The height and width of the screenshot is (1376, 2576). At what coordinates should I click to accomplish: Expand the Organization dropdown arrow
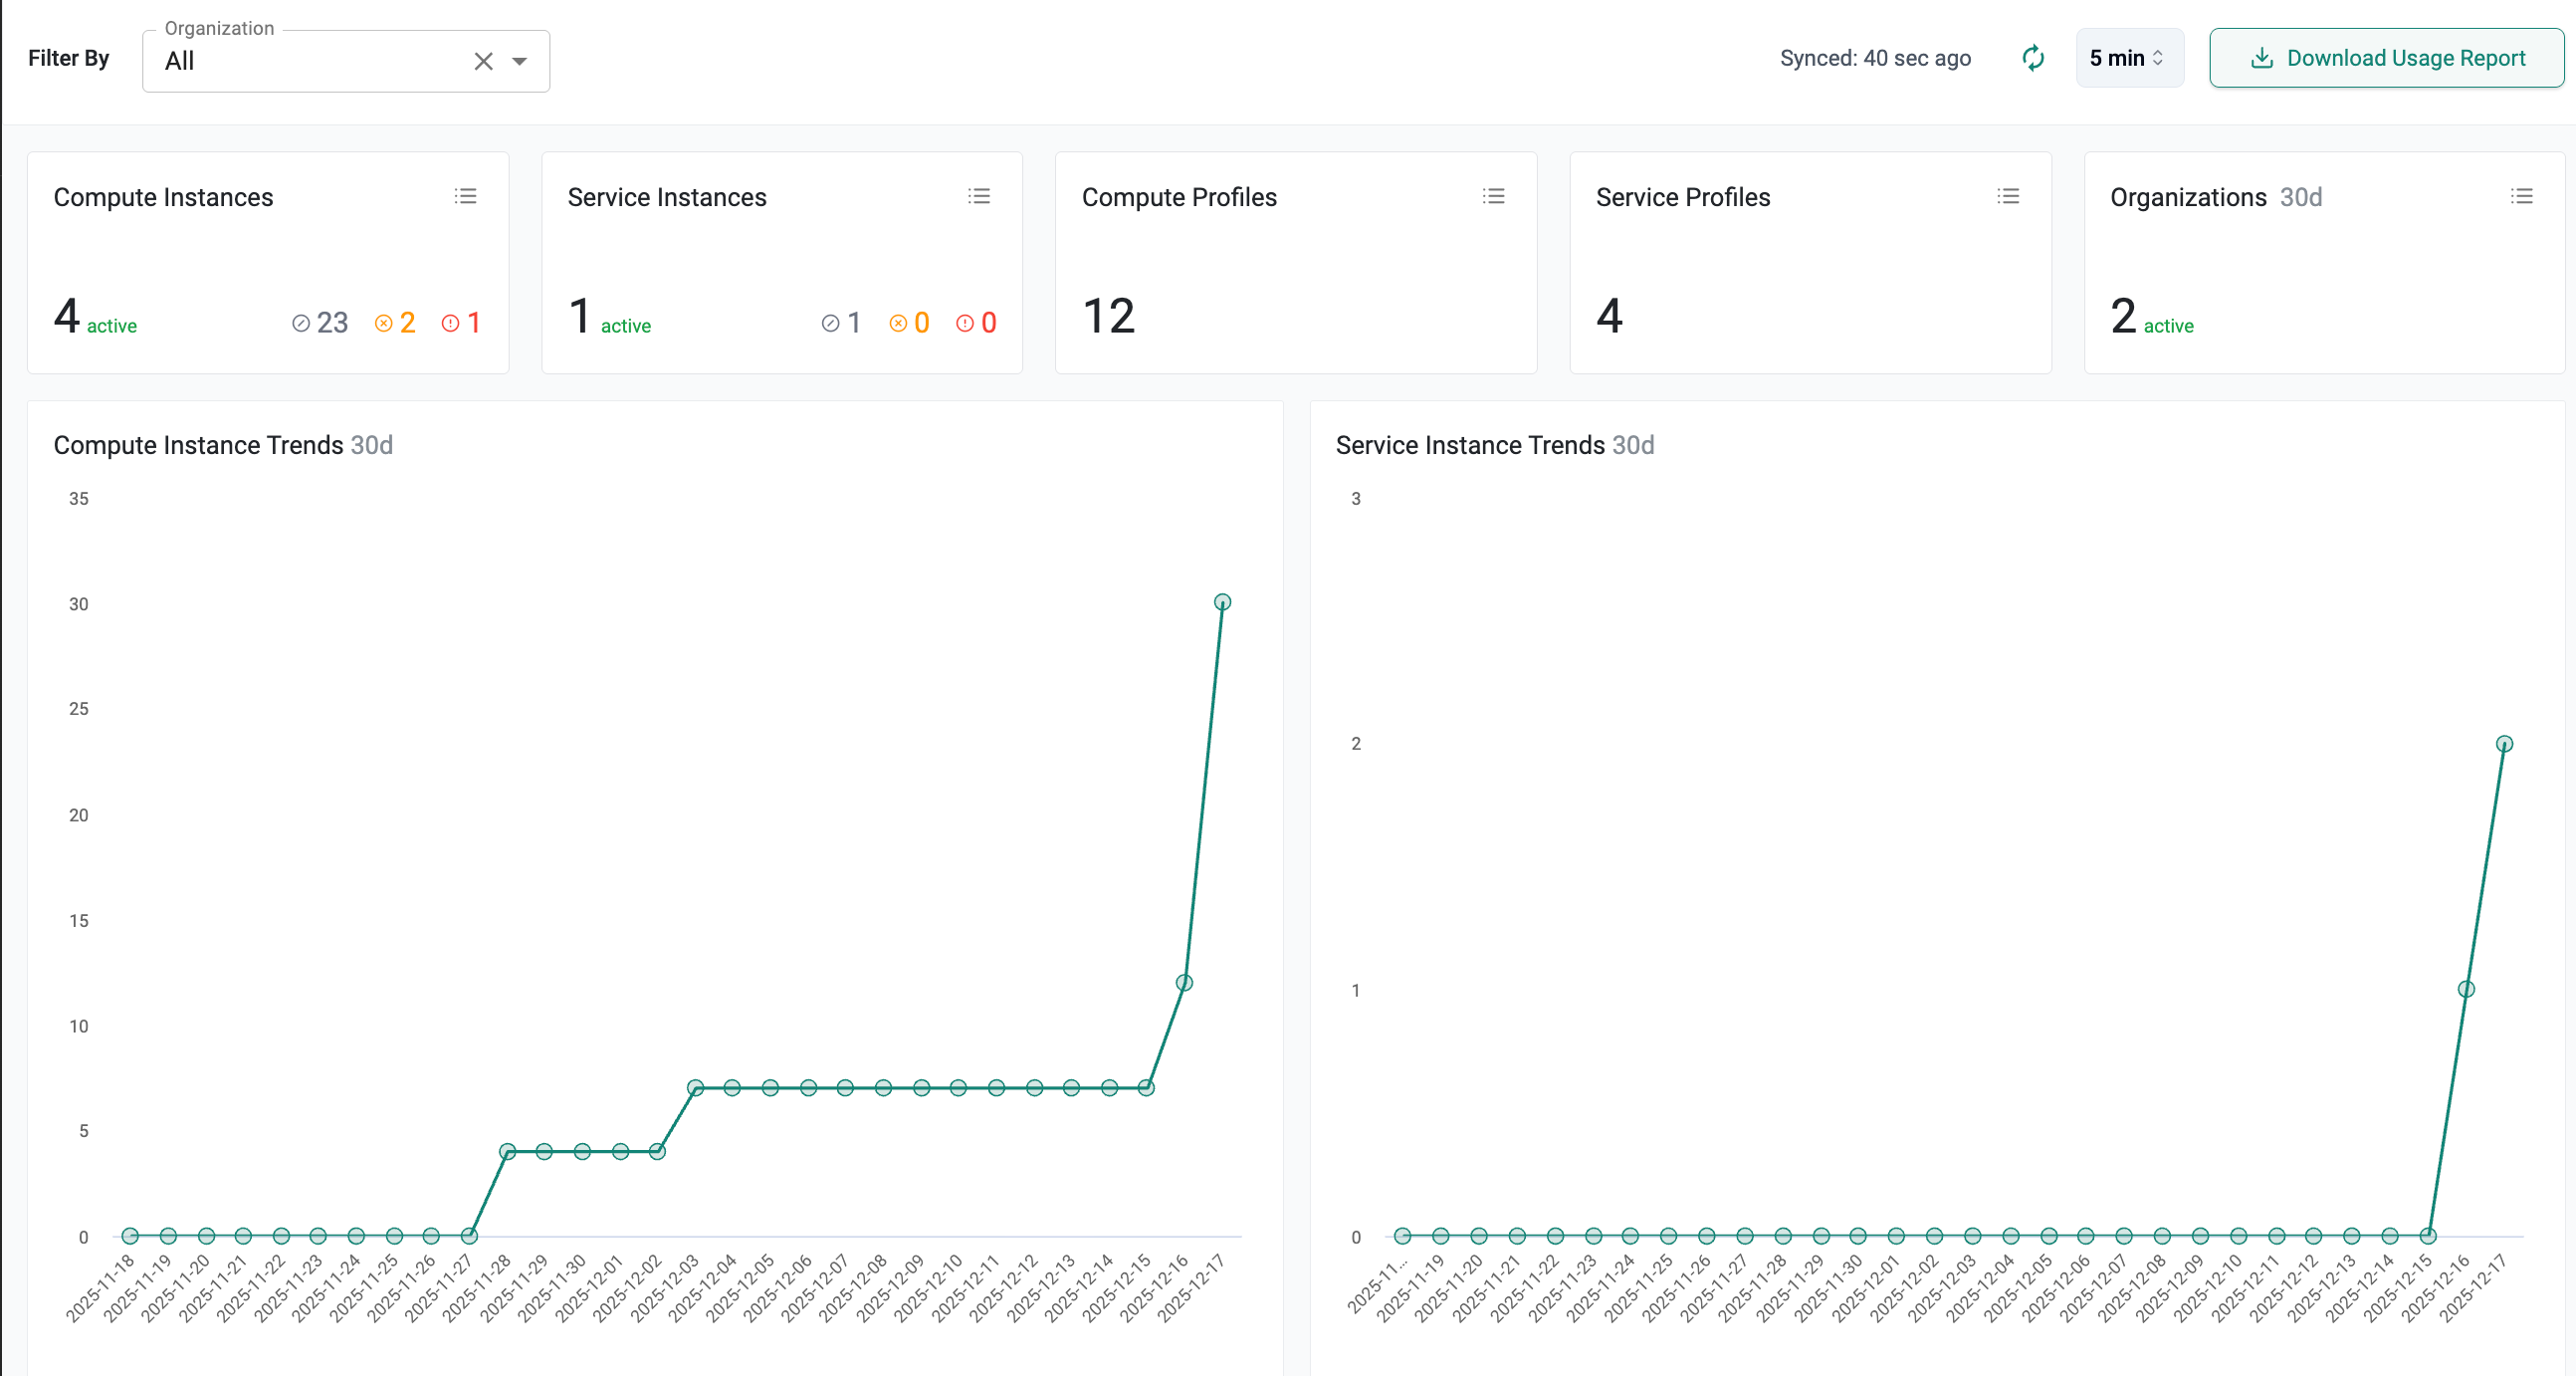pos(519,61)
